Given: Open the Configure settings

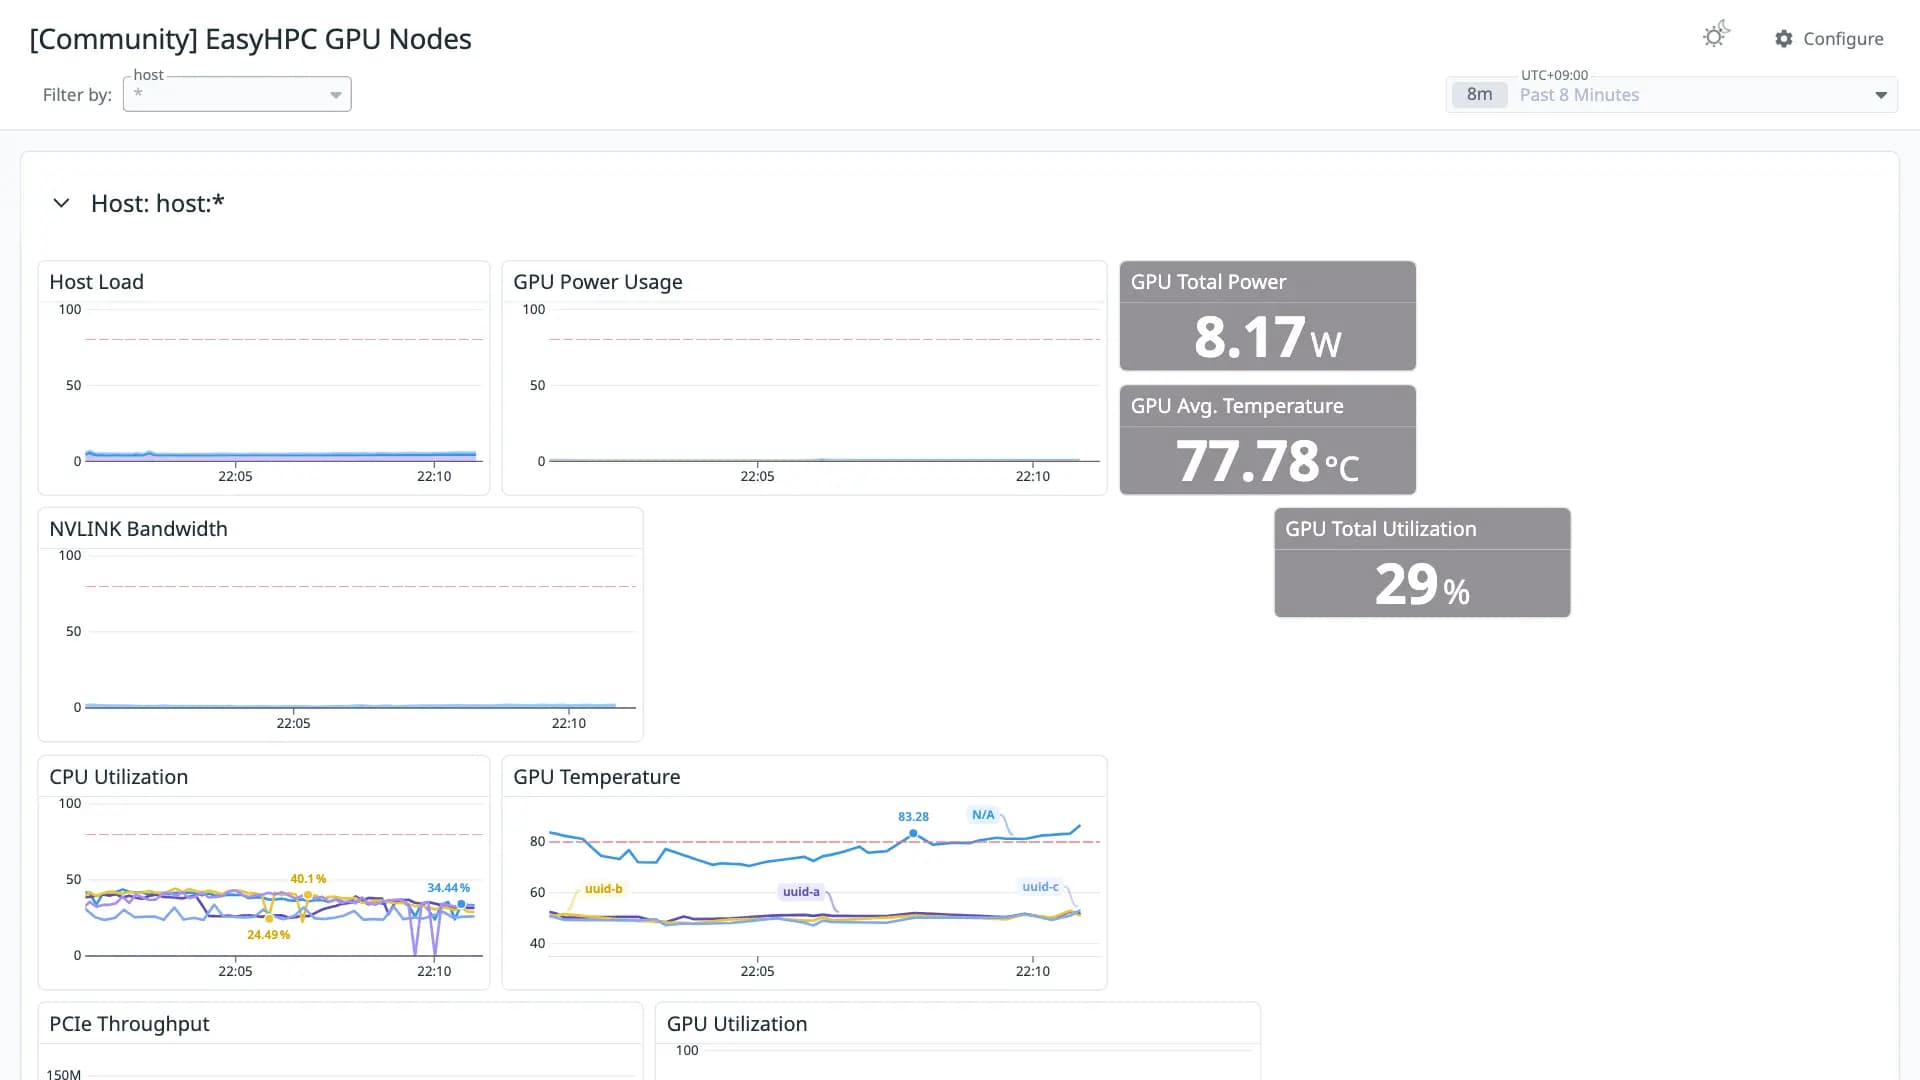Looking at the screenshot, I should pyautogui.click(x=1829, y=38).
